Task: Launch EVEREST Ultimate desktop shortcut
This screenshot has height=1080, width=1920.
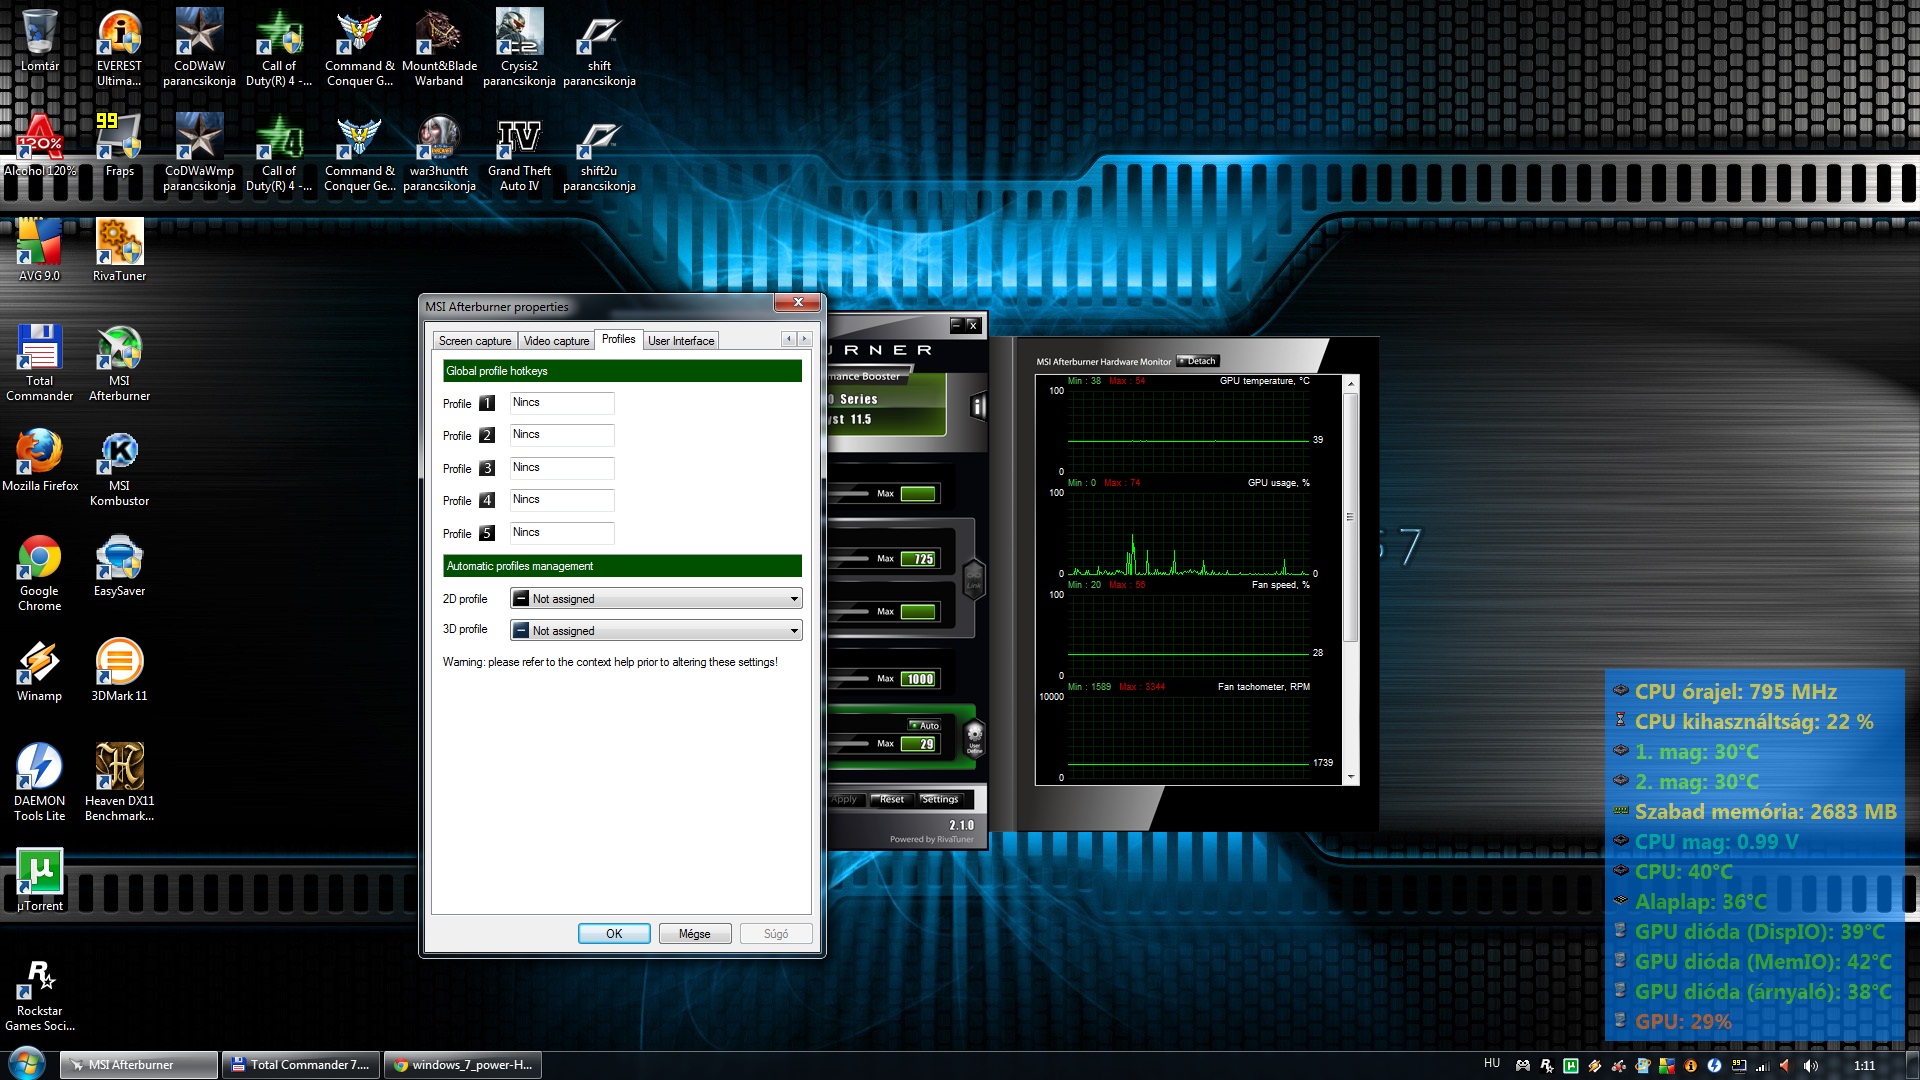Action: click(x=119, y=48)
